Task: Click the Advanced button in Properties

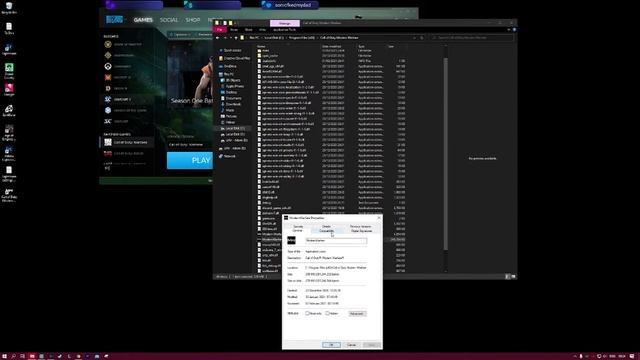Action: pyautogui.click(x=357, y=313)
